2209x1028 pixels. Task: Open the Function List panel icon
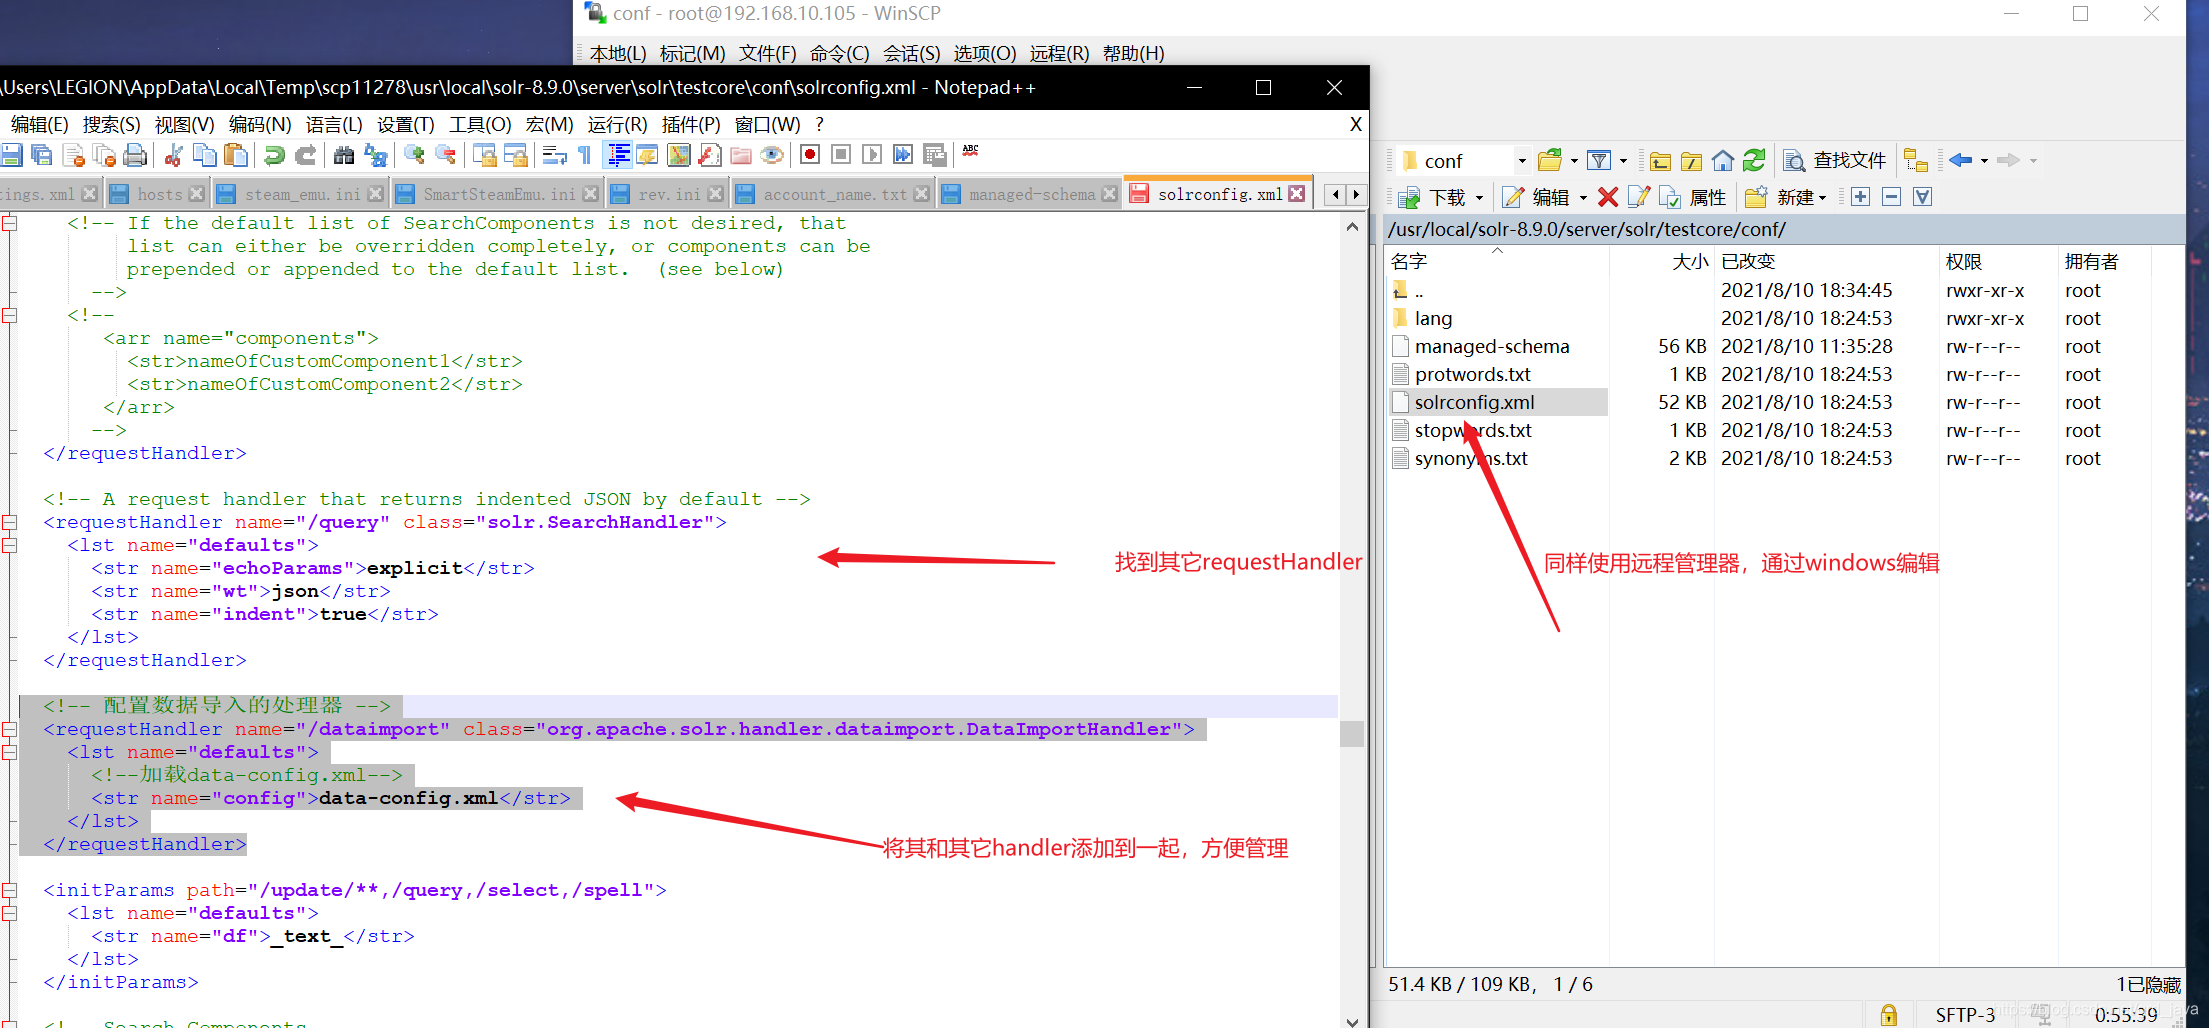709,155
